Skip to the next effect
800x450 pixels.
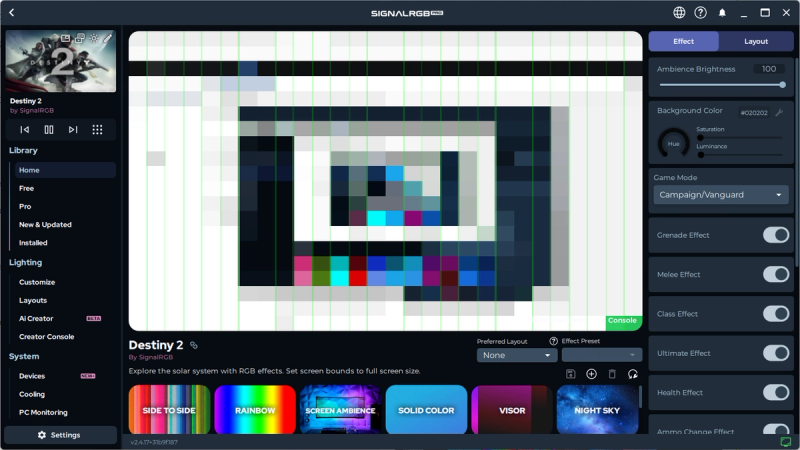click(x=73, y=129)
